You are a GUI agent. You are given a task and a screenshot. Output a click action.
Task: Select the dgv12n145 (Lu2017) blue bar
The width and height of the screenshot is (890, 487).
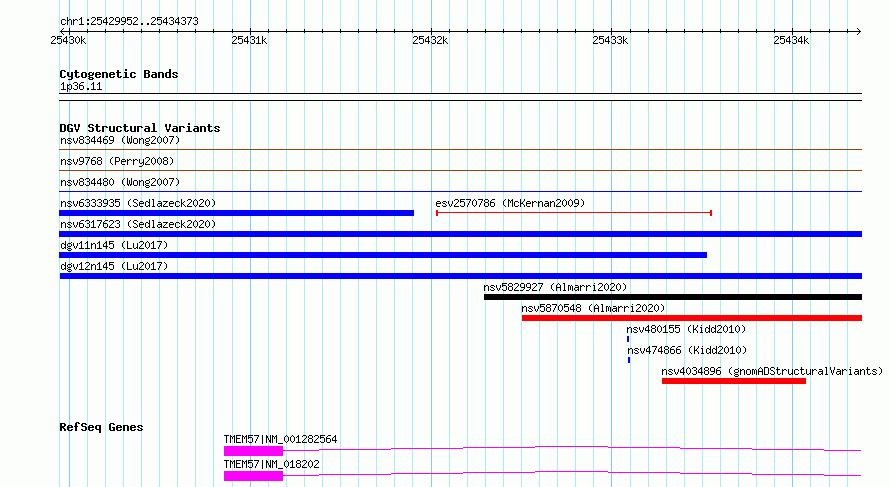click(460, 276)
